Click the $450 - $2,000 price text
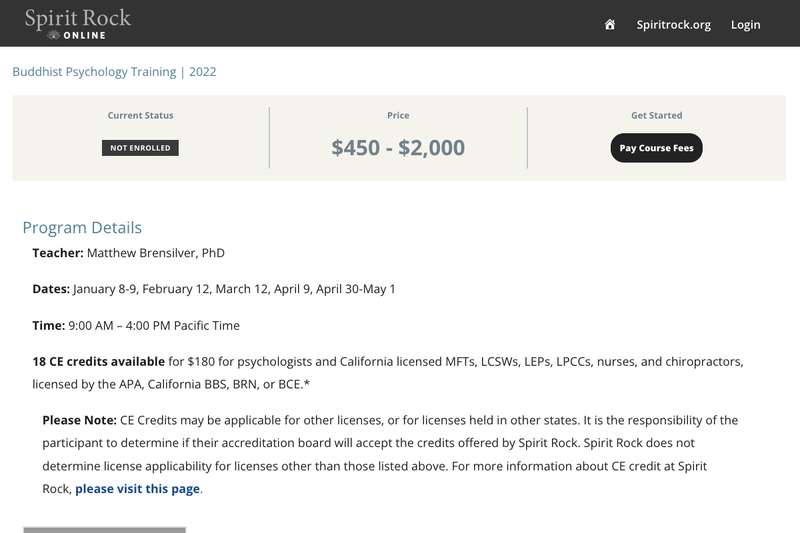This screenshot has height=533, width=800. pos(398,148)
